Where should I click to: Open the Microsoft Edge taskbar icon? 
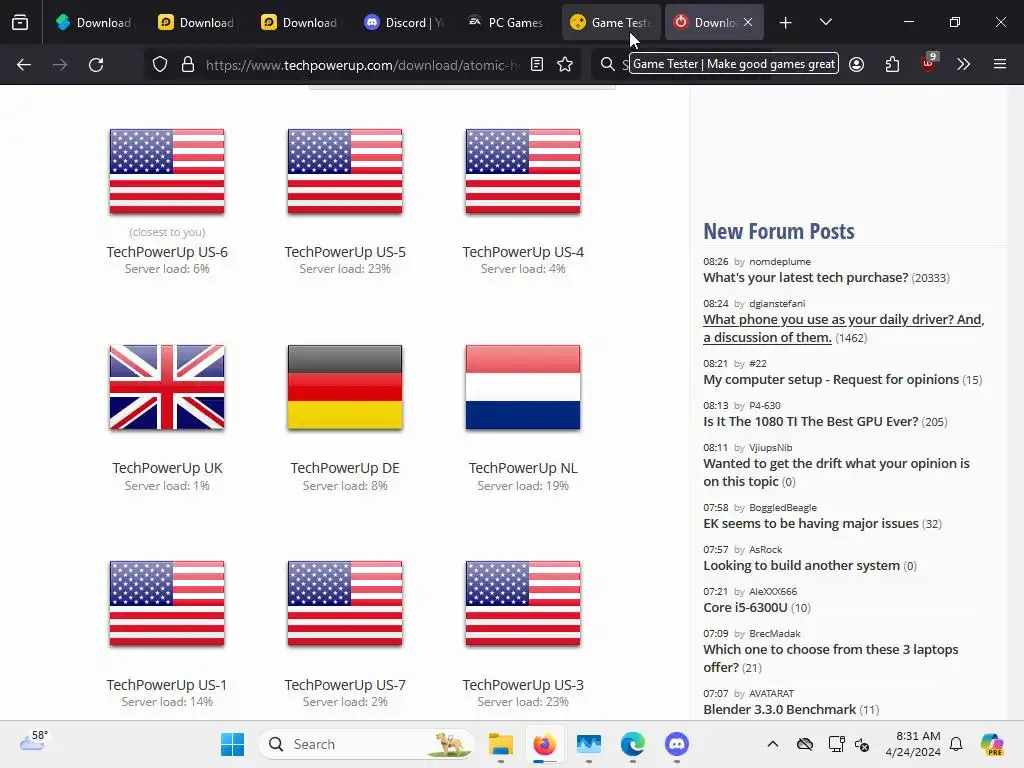coord(633,744)
